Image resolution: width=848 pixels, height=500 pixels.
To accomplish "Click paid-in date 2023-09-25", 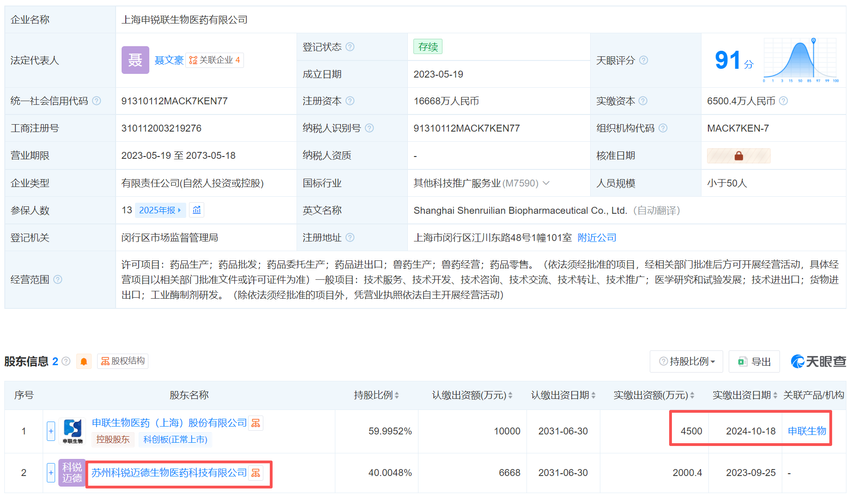I will [x=751, y=472].
